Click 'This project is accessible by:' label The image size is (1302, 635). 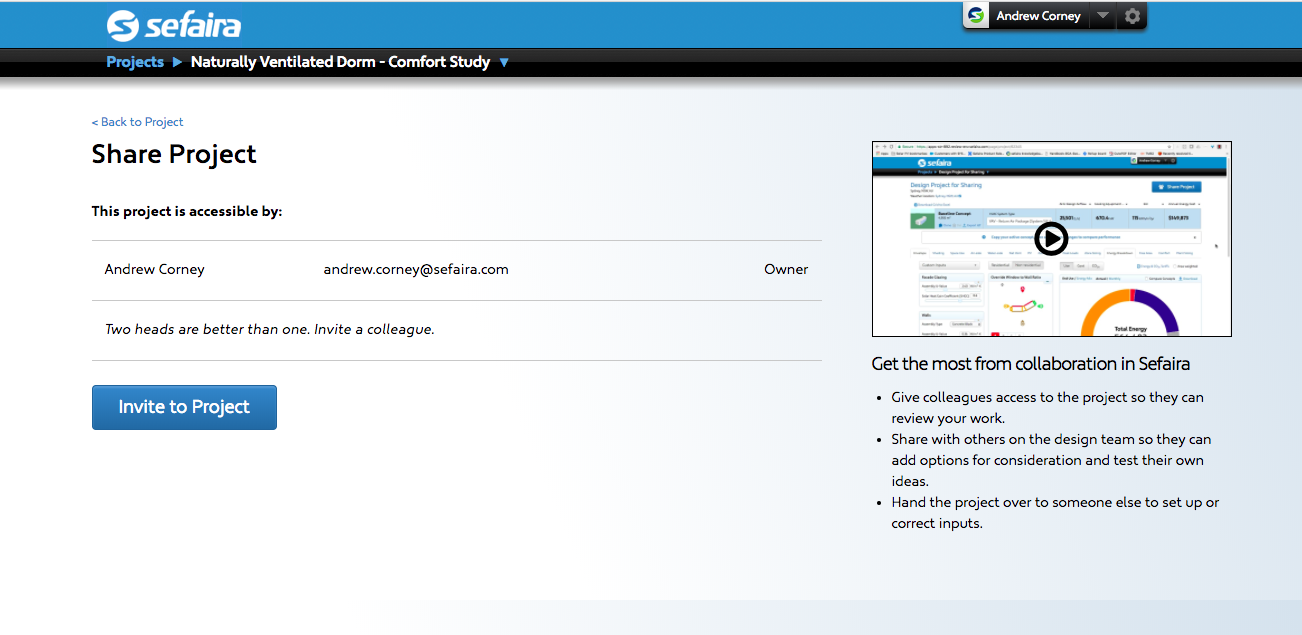(x=187, y=212)
